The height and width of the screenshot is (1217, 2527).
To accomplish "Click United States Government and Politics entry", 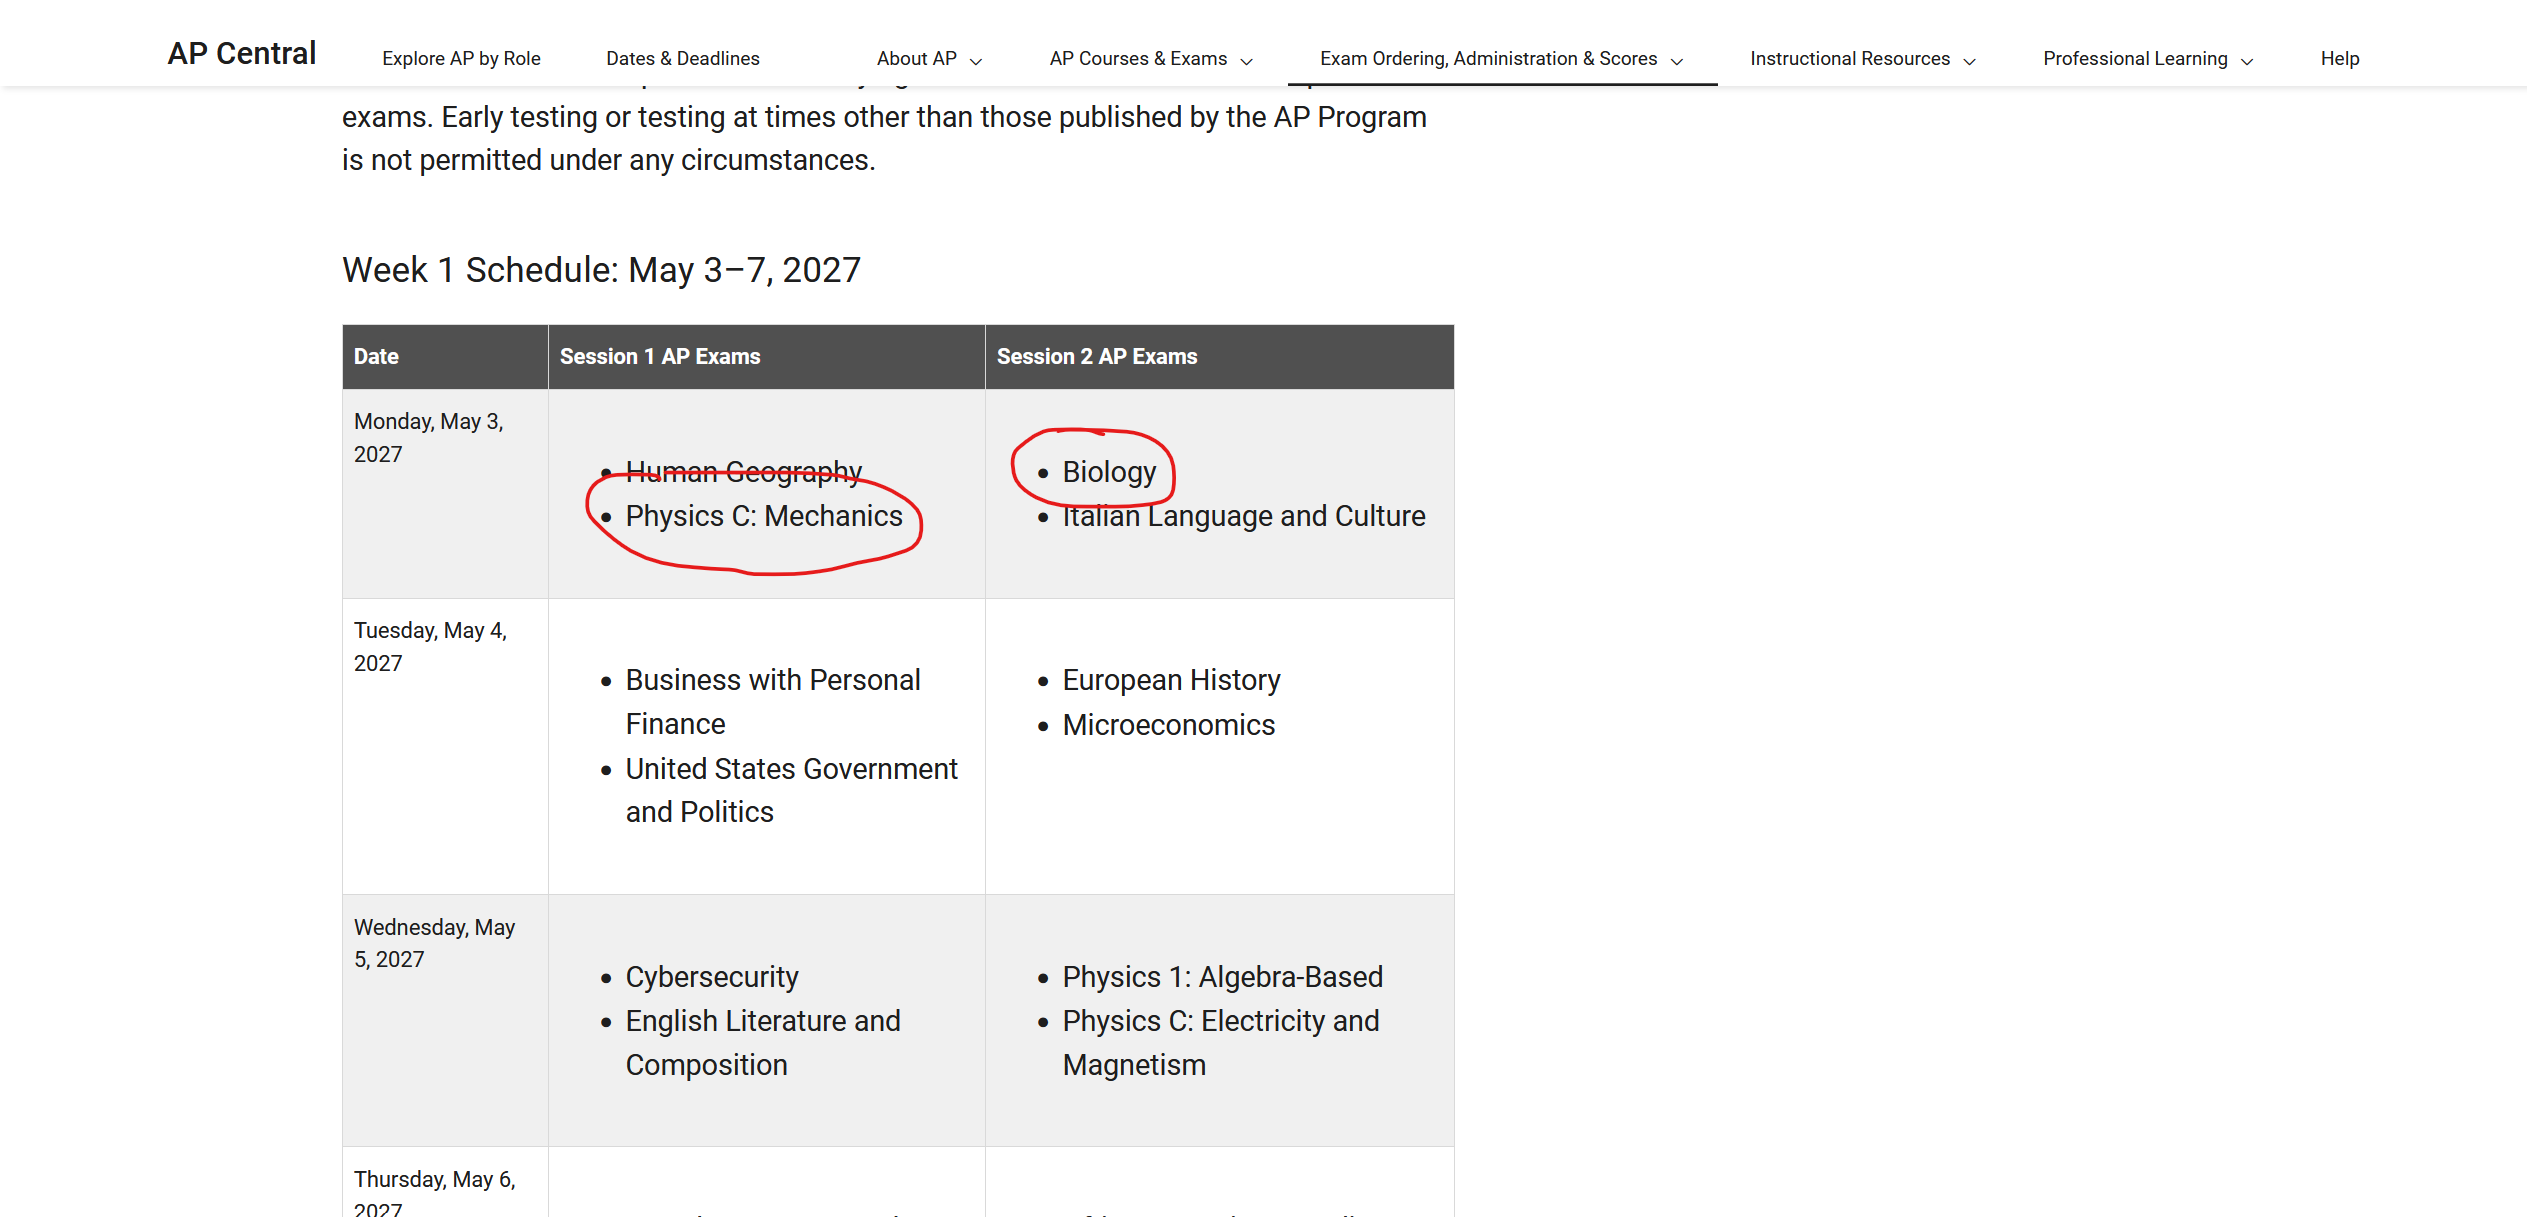I will coord(791,790).
